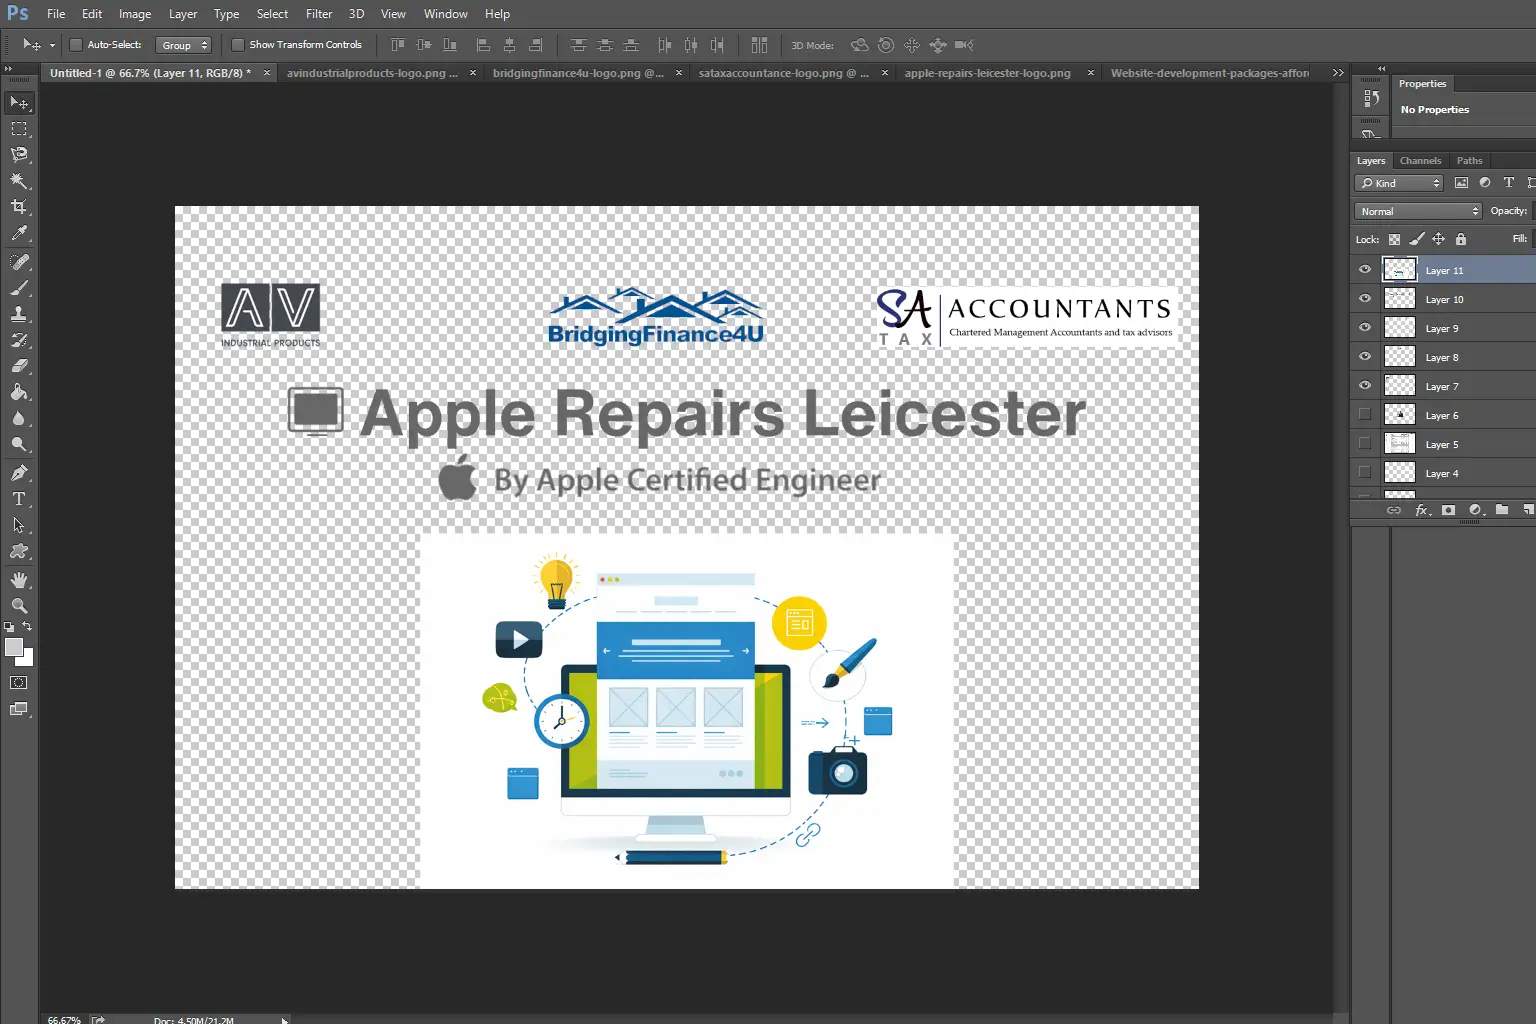The height and width of the screenshot is (1024, 1536).
Task: Select the Crop tool
Action: click(19, 207)
